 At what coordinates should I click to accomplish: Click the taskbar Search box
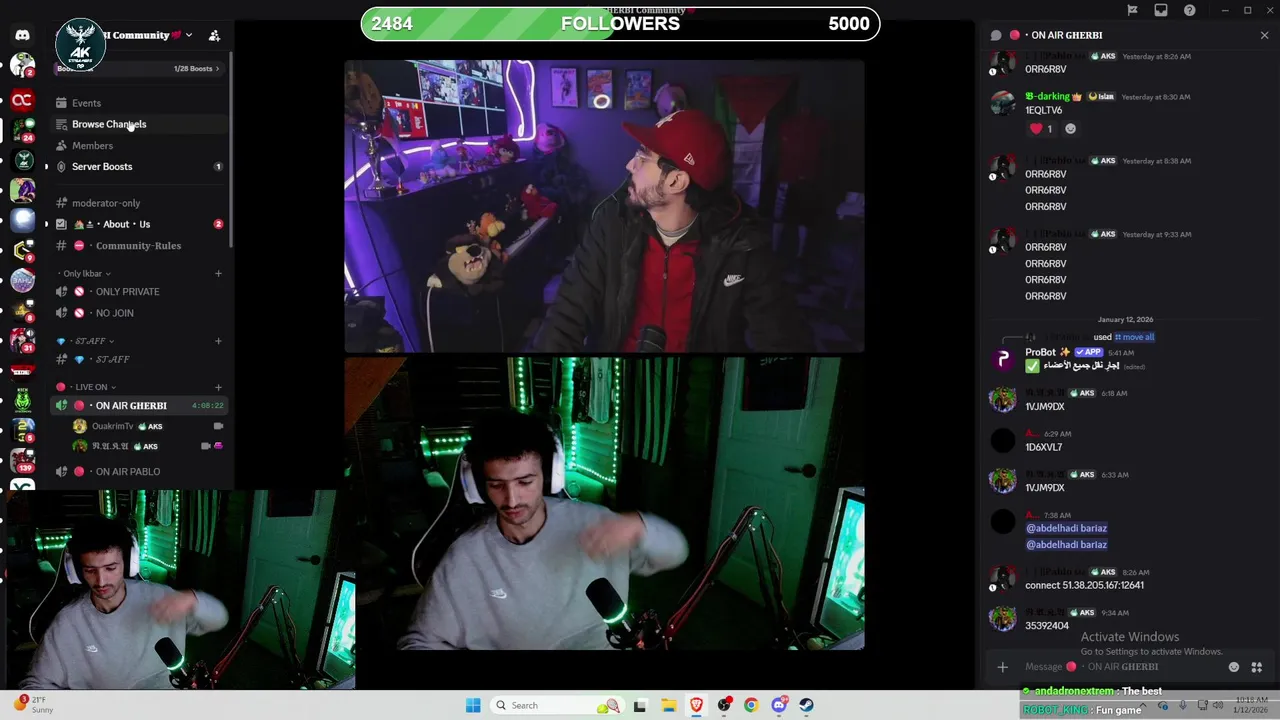(x=555, y=705)
